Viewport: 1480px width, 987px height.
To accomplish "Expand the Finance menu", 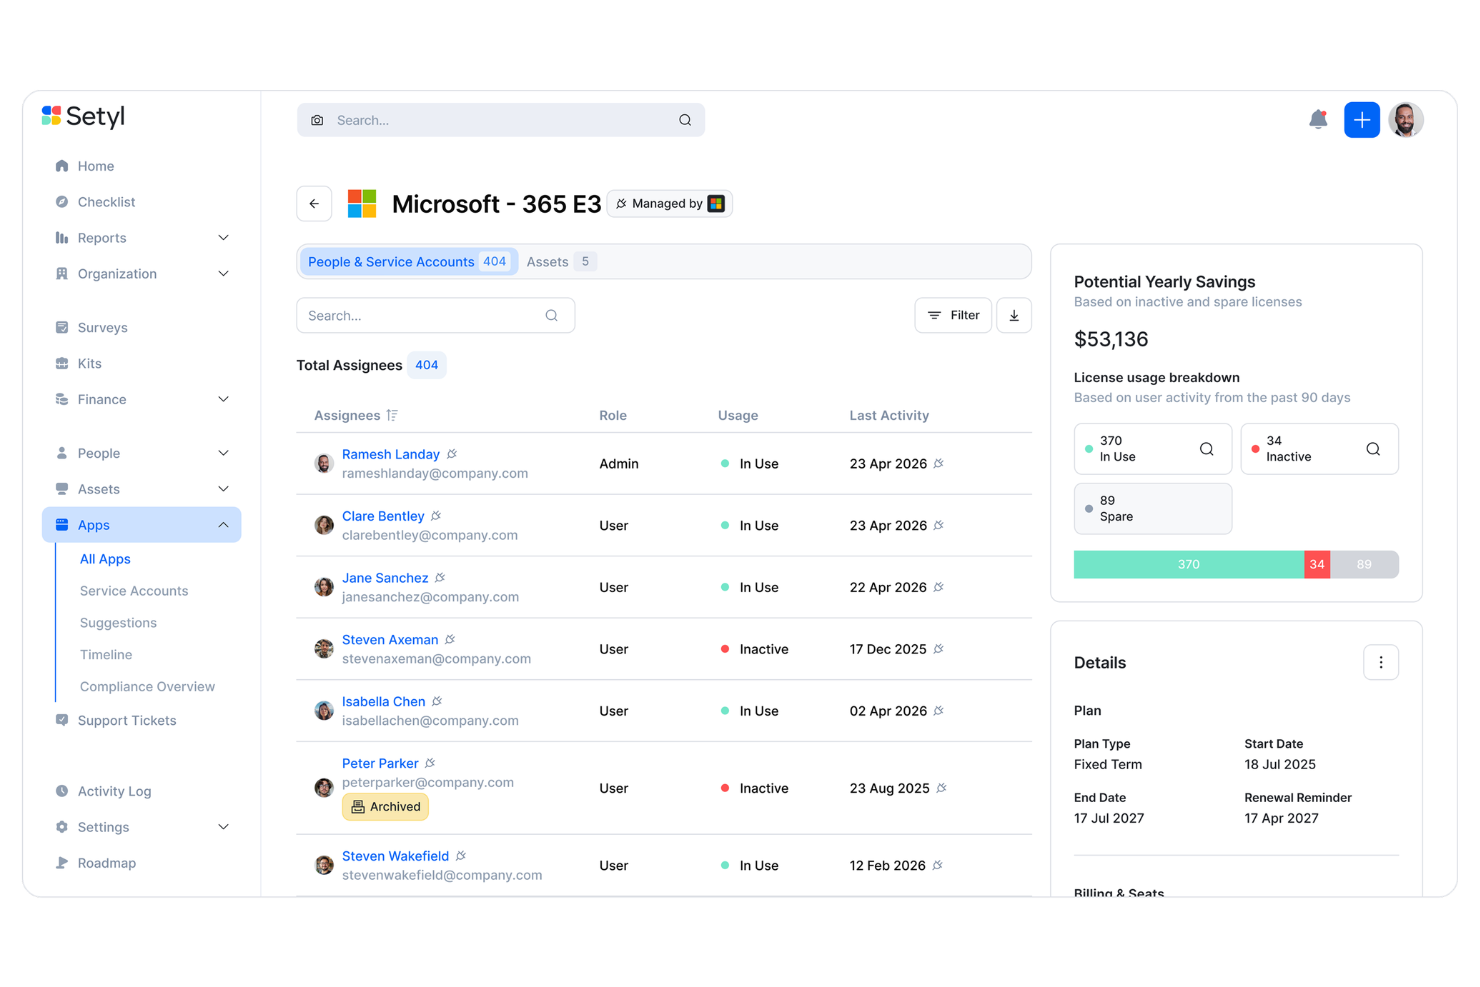I will [x=224, y=399].
